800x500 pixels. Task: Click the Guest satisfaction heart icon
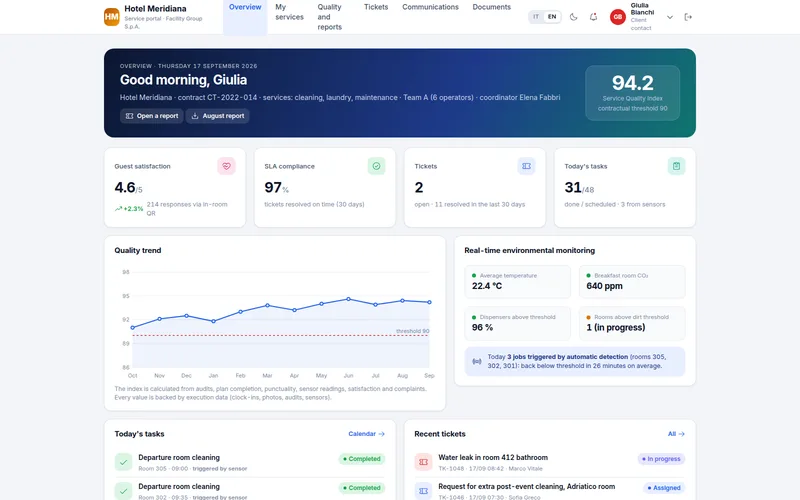click(227, 166)
